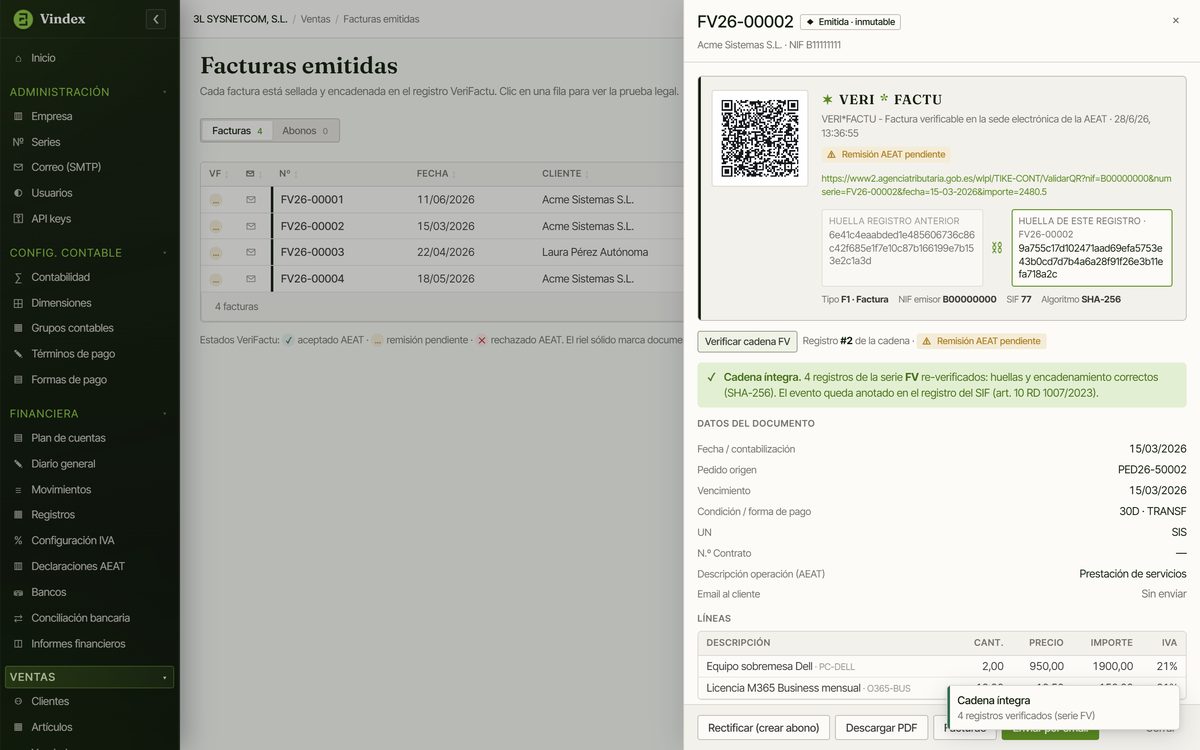Image resolution: width=1200 pixels, height=750 pixels.
Task: Sort table by Nº column
Action: (288, 174)
